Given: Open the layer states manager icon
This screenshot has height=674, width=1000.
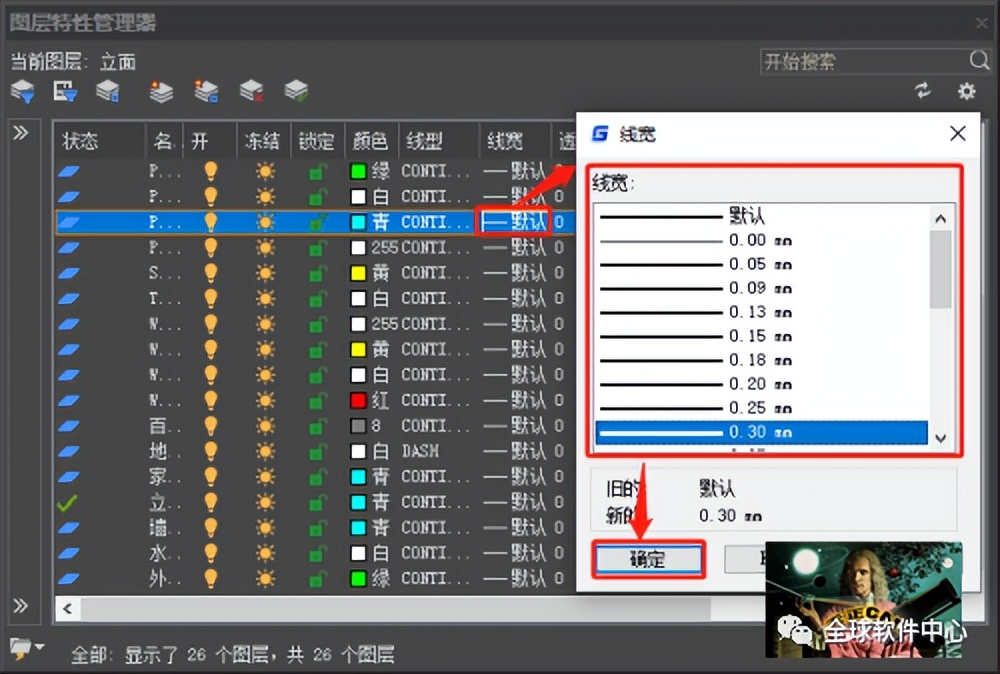Looking at the screenshot, I should [x=108, y=90].
